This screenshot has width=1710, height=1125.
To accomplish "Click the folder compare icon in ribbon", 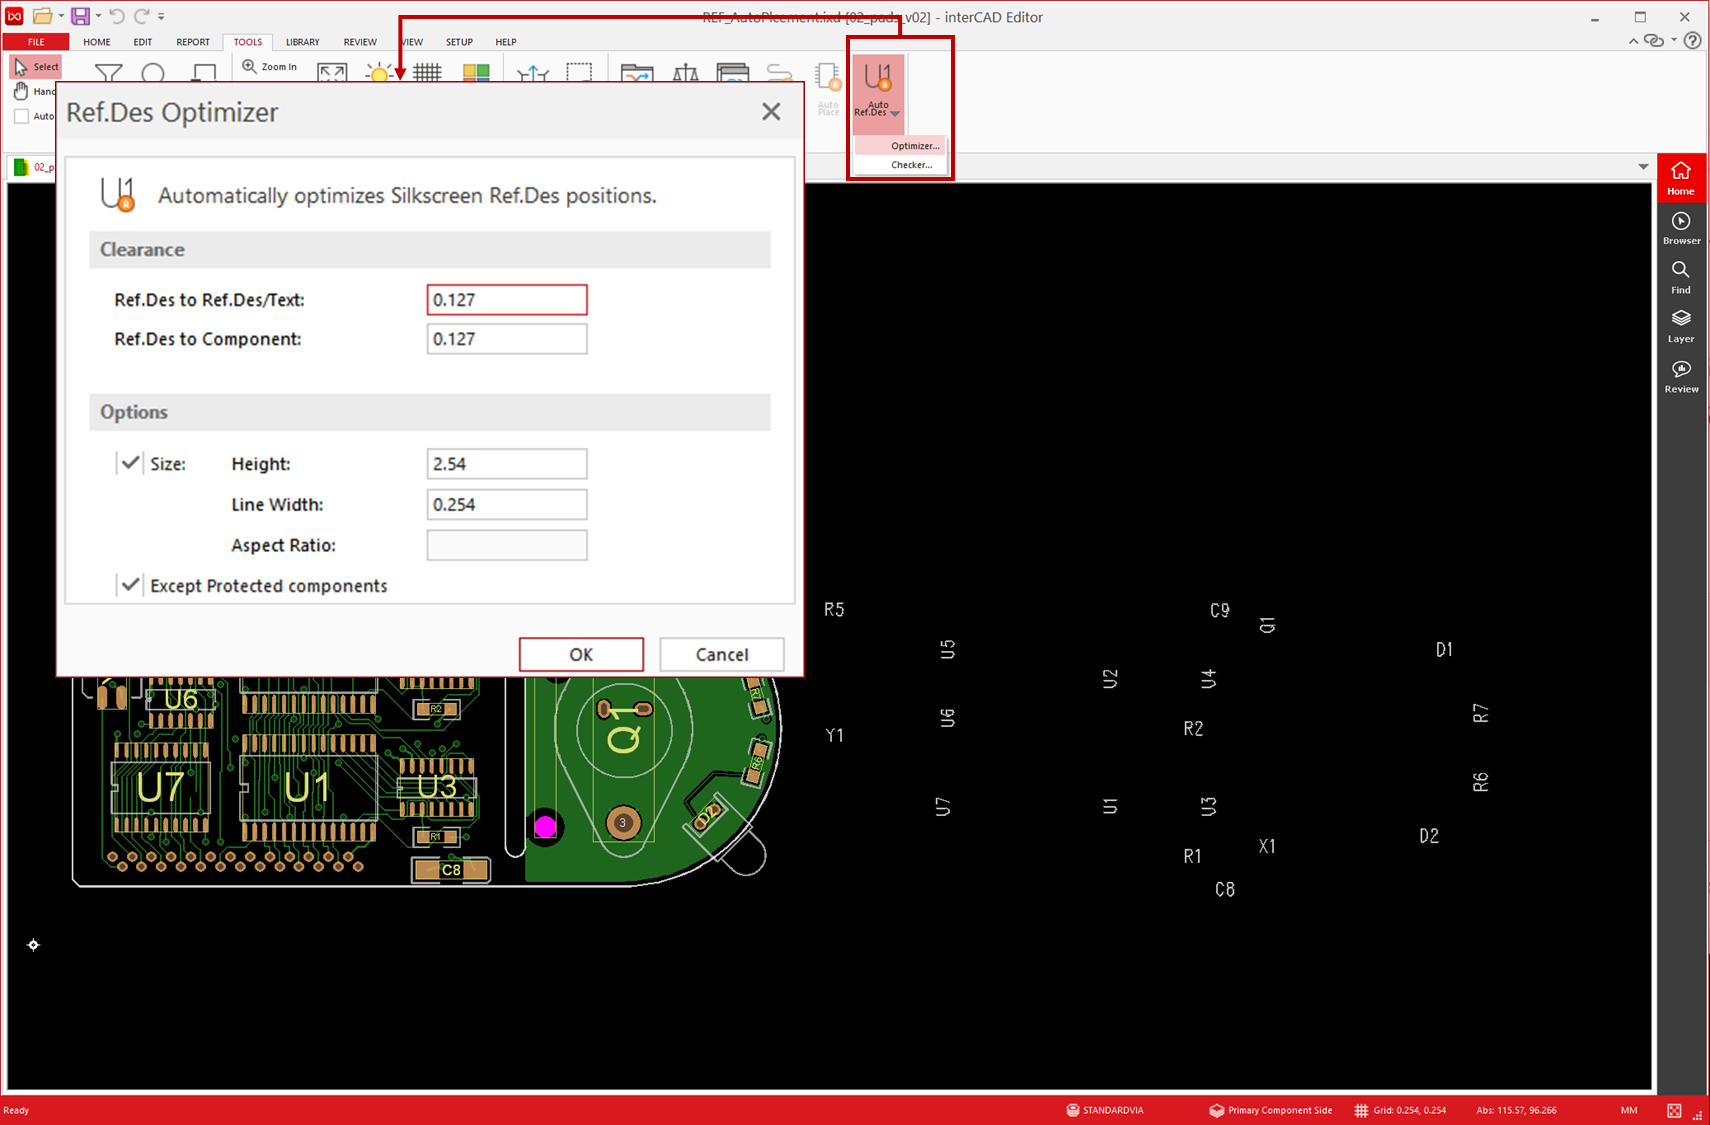I will (x=637, y=73).
